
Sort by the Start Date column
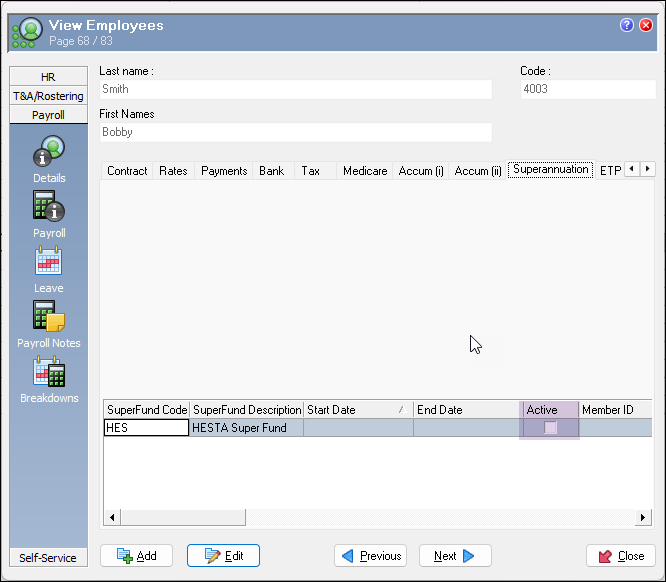coord(358,410)
